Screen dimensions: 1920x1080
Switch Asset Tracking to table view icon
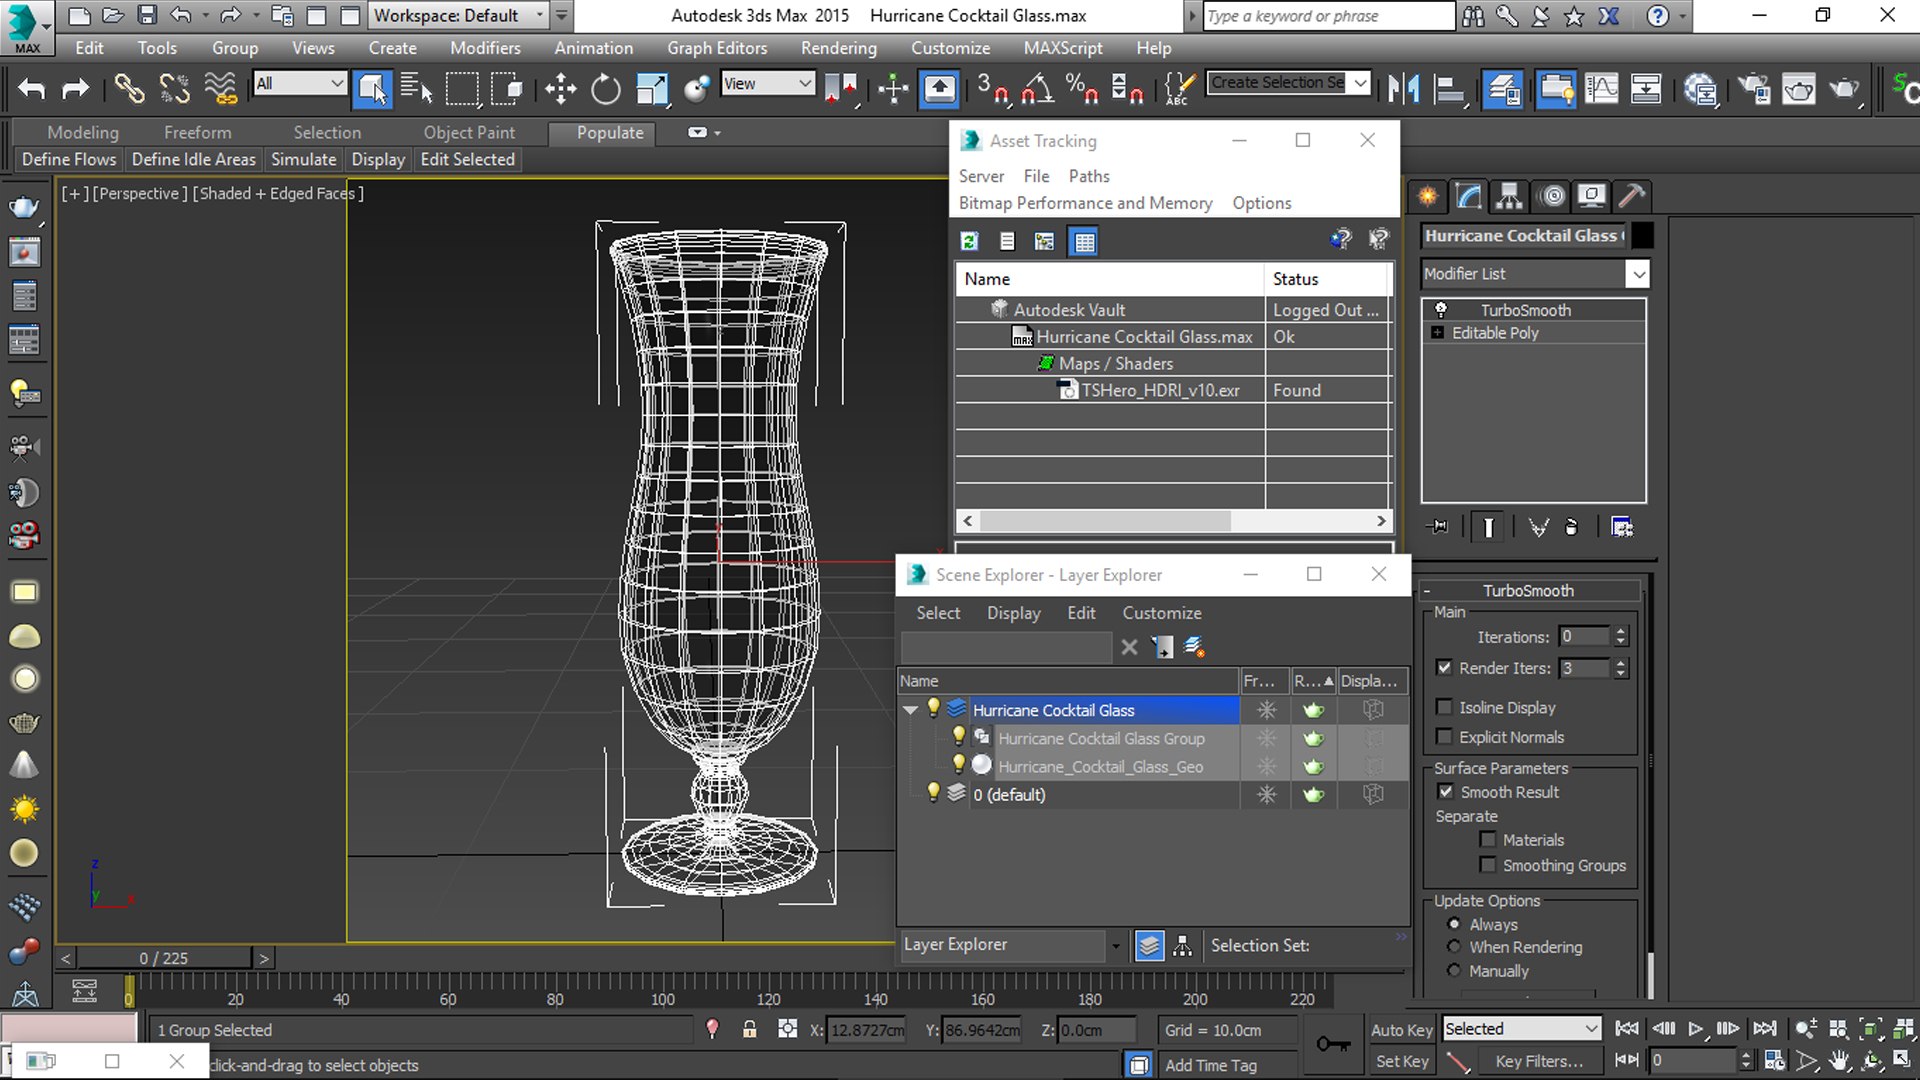1084,241
